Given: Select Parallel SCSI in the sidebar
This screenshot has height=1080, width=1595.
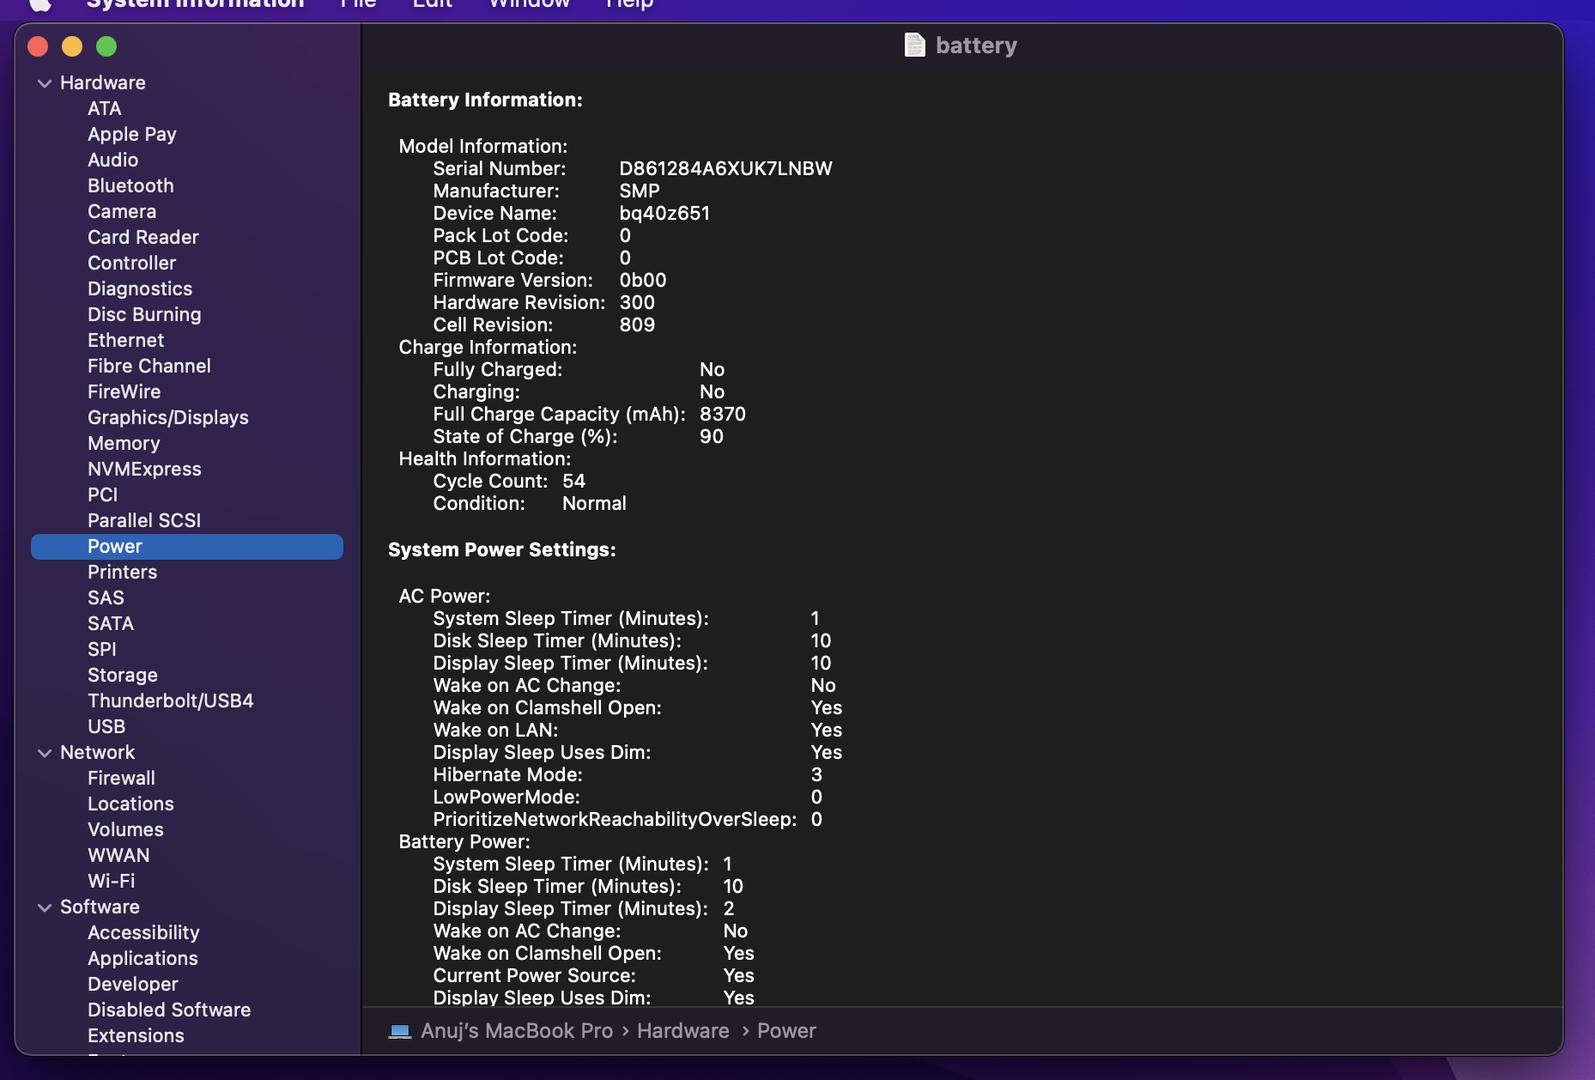Looking at the screenshot, I should coord(144,521).
